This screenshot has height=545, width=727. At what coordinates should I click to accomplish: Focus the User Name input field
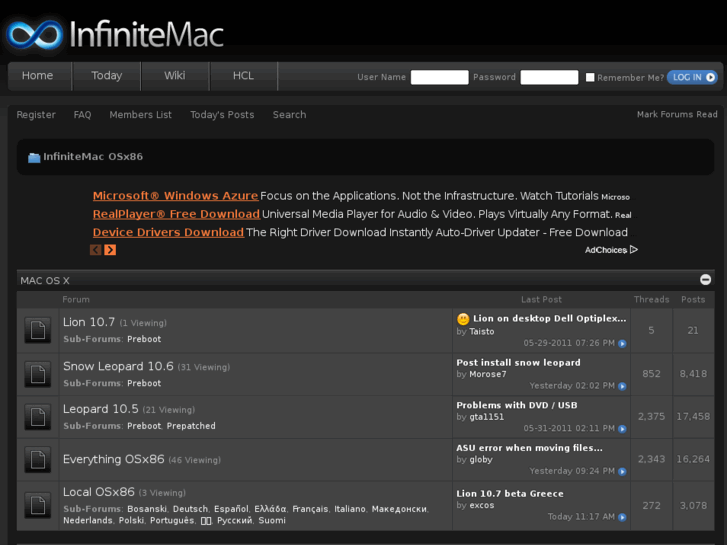(440, 77)
